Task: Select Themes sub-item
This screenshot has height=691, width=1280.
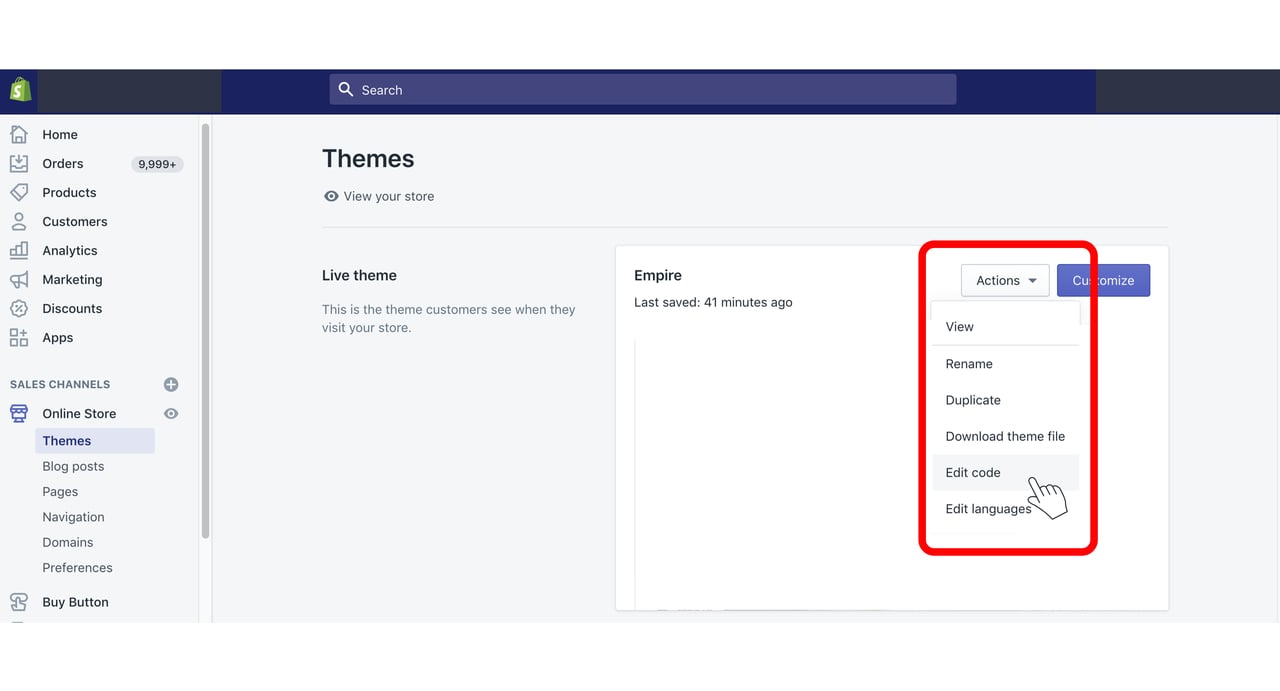Action: pyautogui.click(x=95, y=441)
